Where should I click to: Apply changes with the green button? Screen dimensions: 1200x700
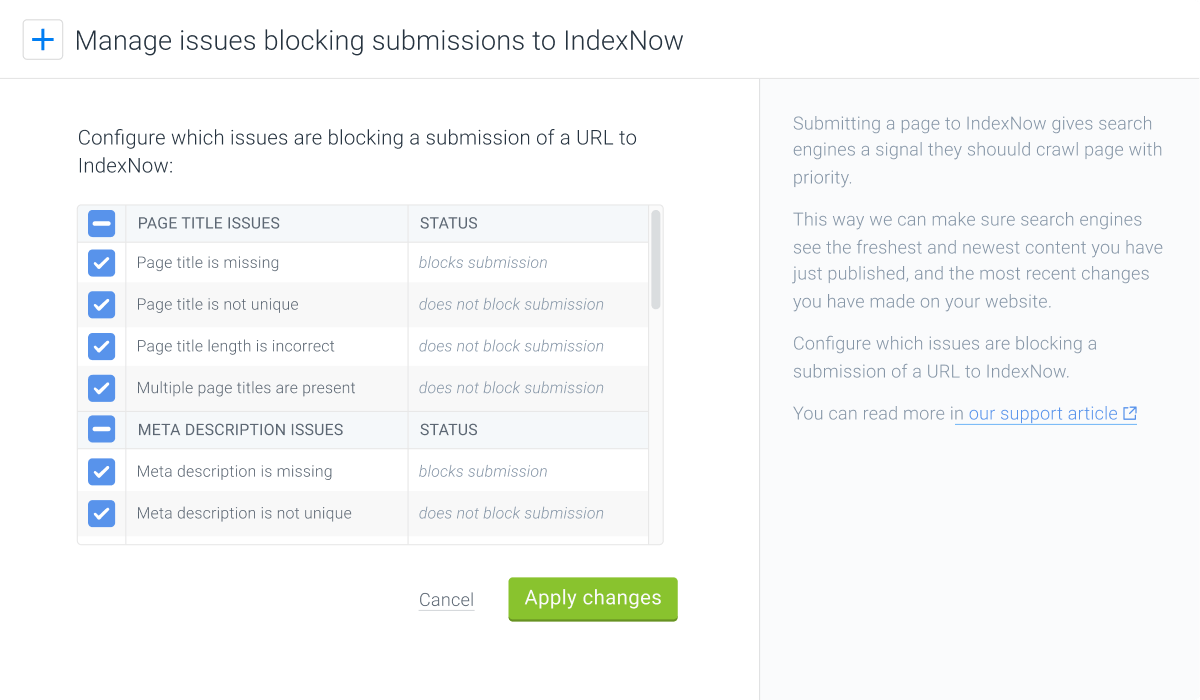pyautogui.click(x=593, y=599)
